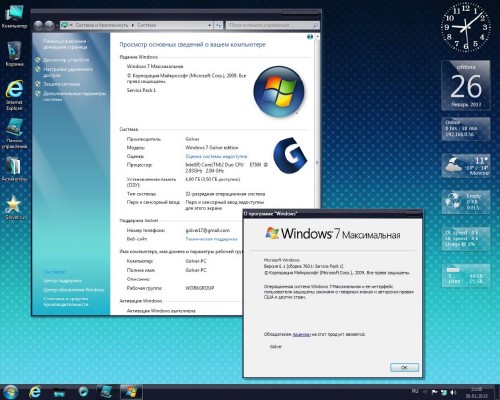The image size is (500, 400).
Task: Click the analog clock gadget
Action: click(x=466, y=28)
